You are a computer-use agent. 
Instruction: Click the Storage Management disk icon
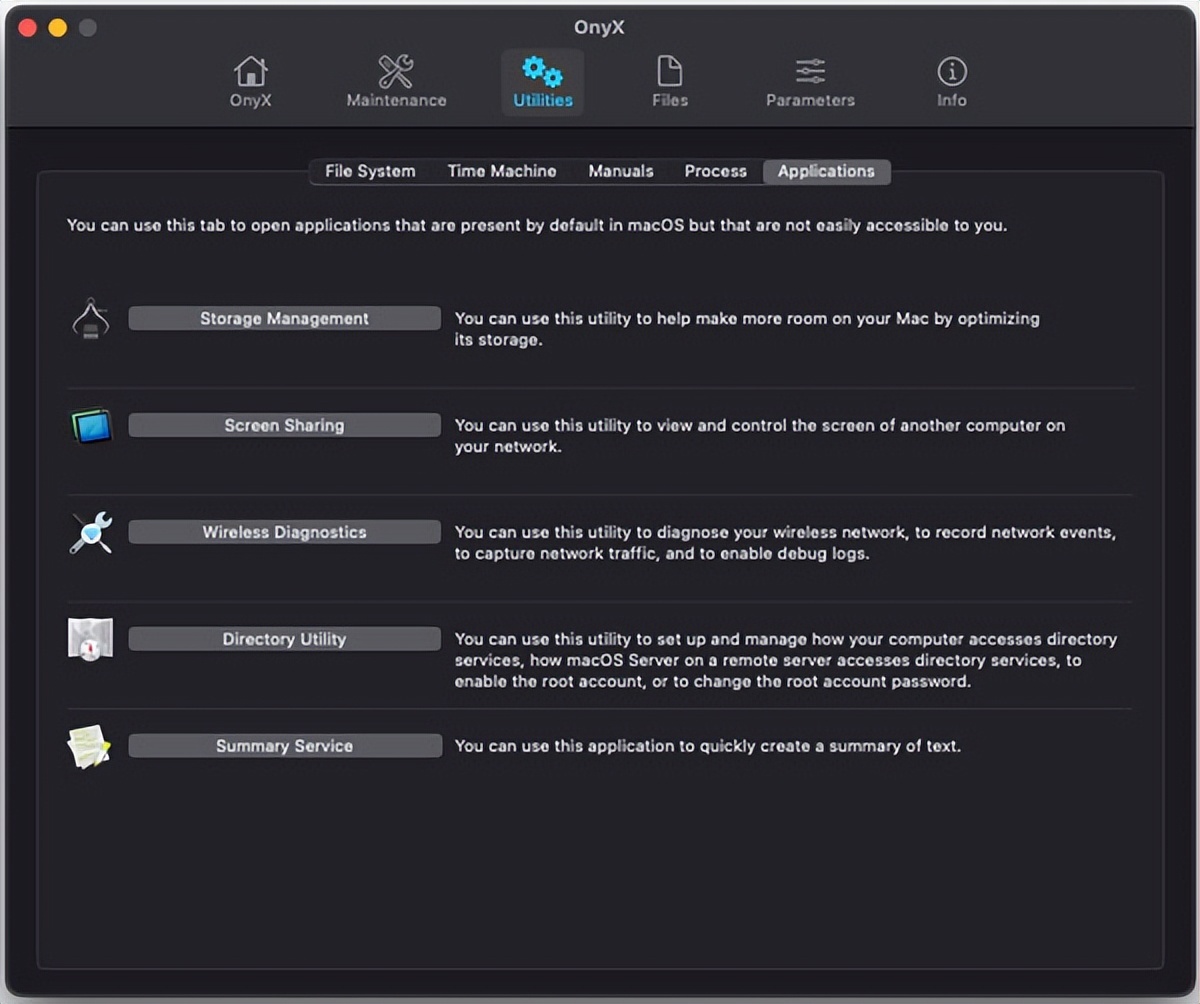[90, 317]
